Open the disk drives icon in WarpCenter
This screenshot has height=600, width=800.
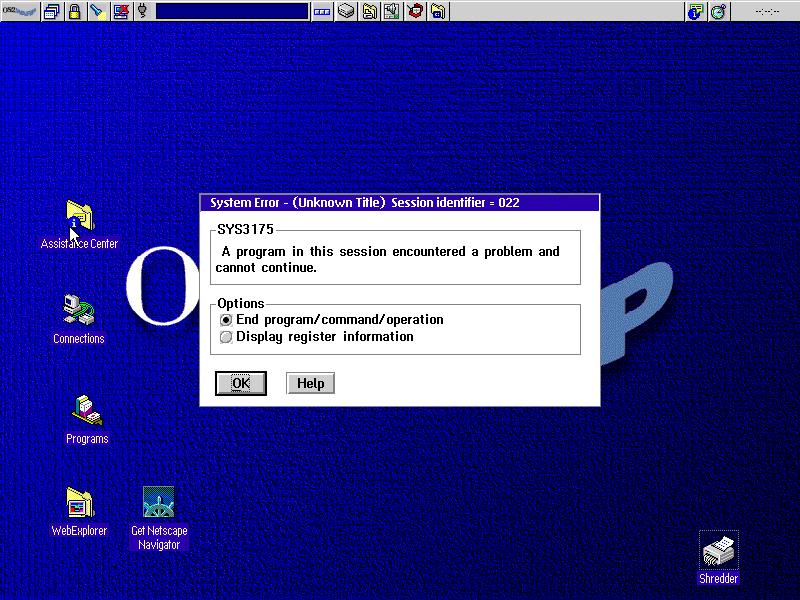pyautogui.click(x=346, y=11)
